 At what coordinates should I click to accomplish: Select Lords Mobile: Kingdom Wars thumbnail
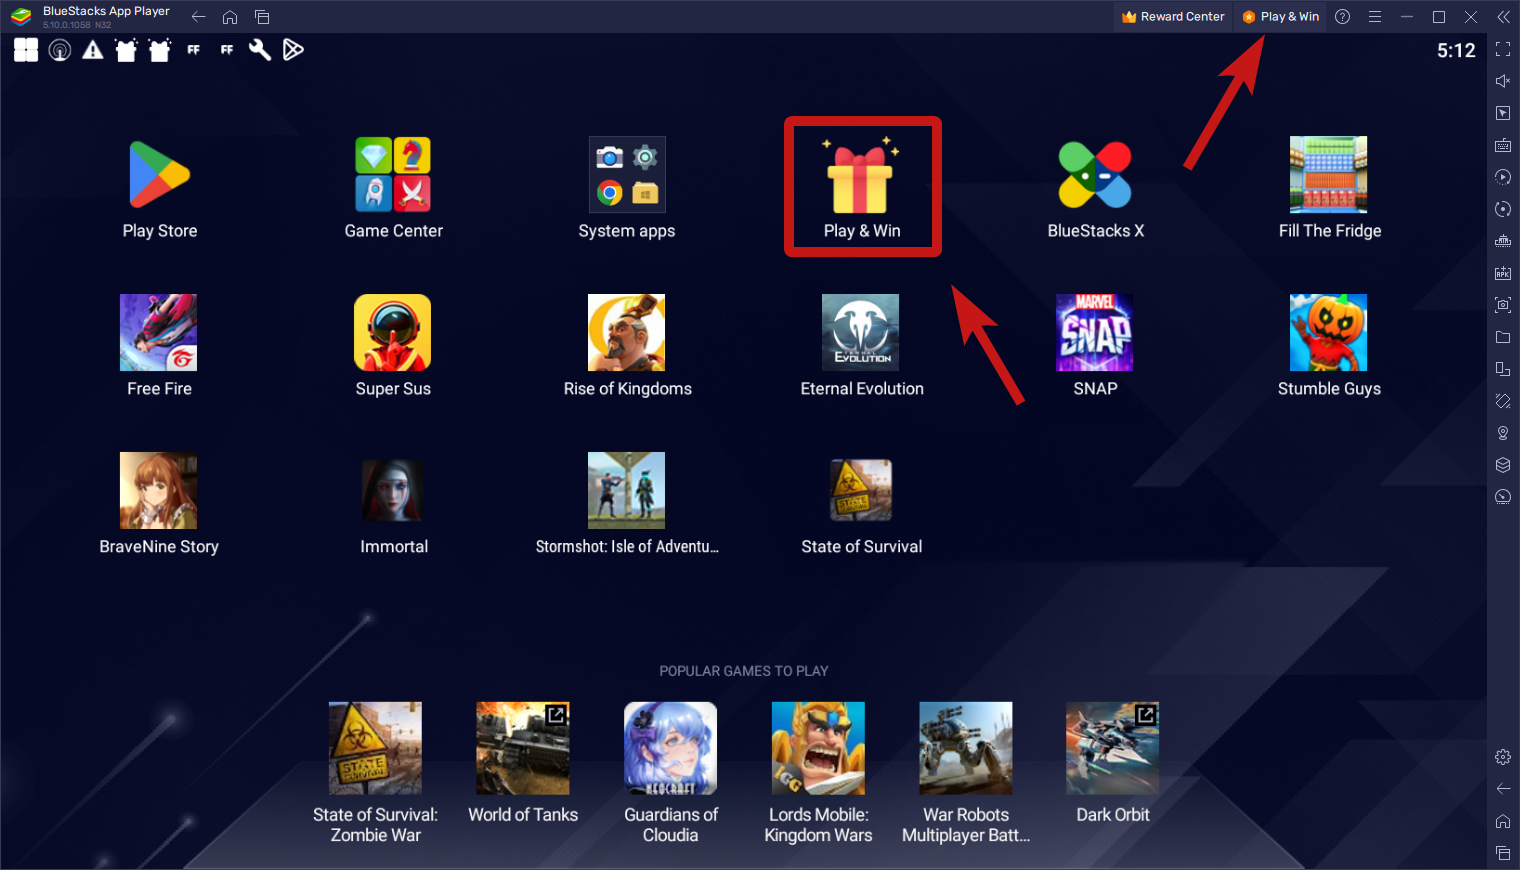coord(818,748)
